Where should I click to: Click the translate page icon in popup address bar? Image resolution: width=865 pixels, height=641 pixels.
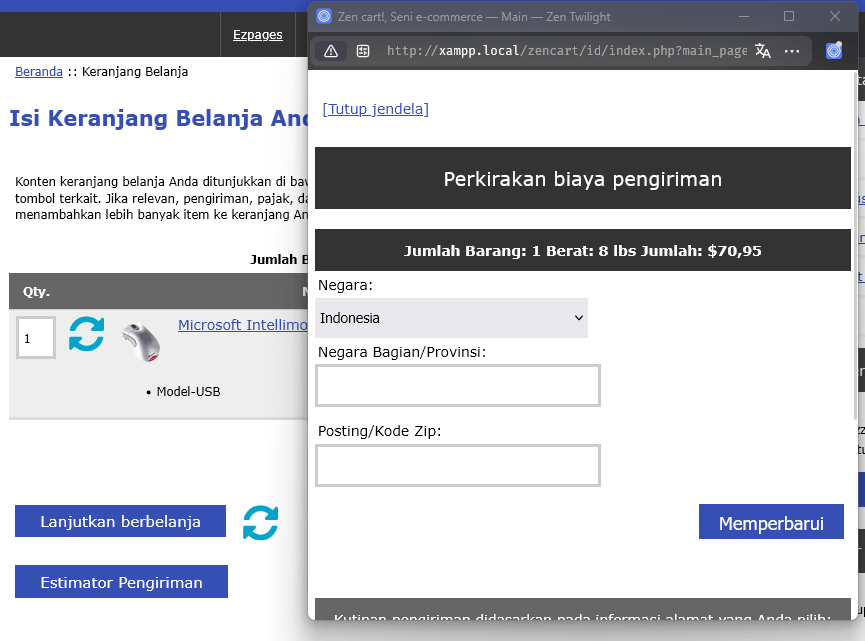pos(763,51)
